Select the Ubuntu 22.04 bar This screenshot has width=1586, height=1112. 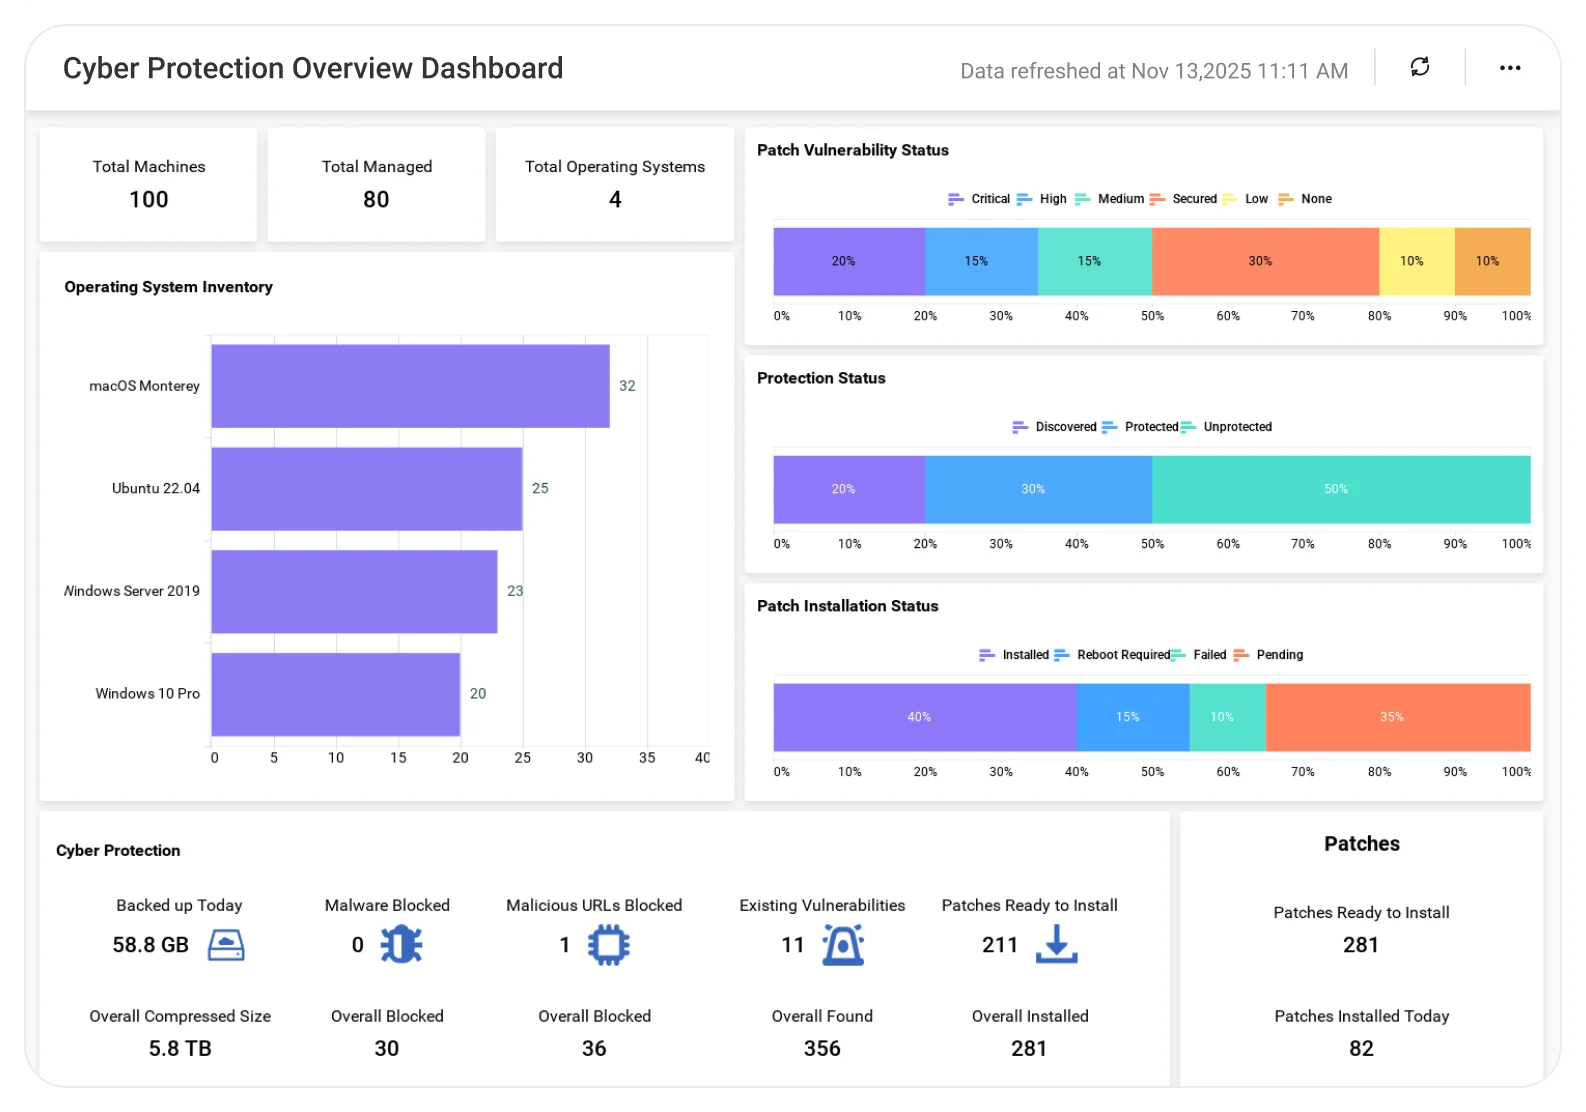[367, 489]
